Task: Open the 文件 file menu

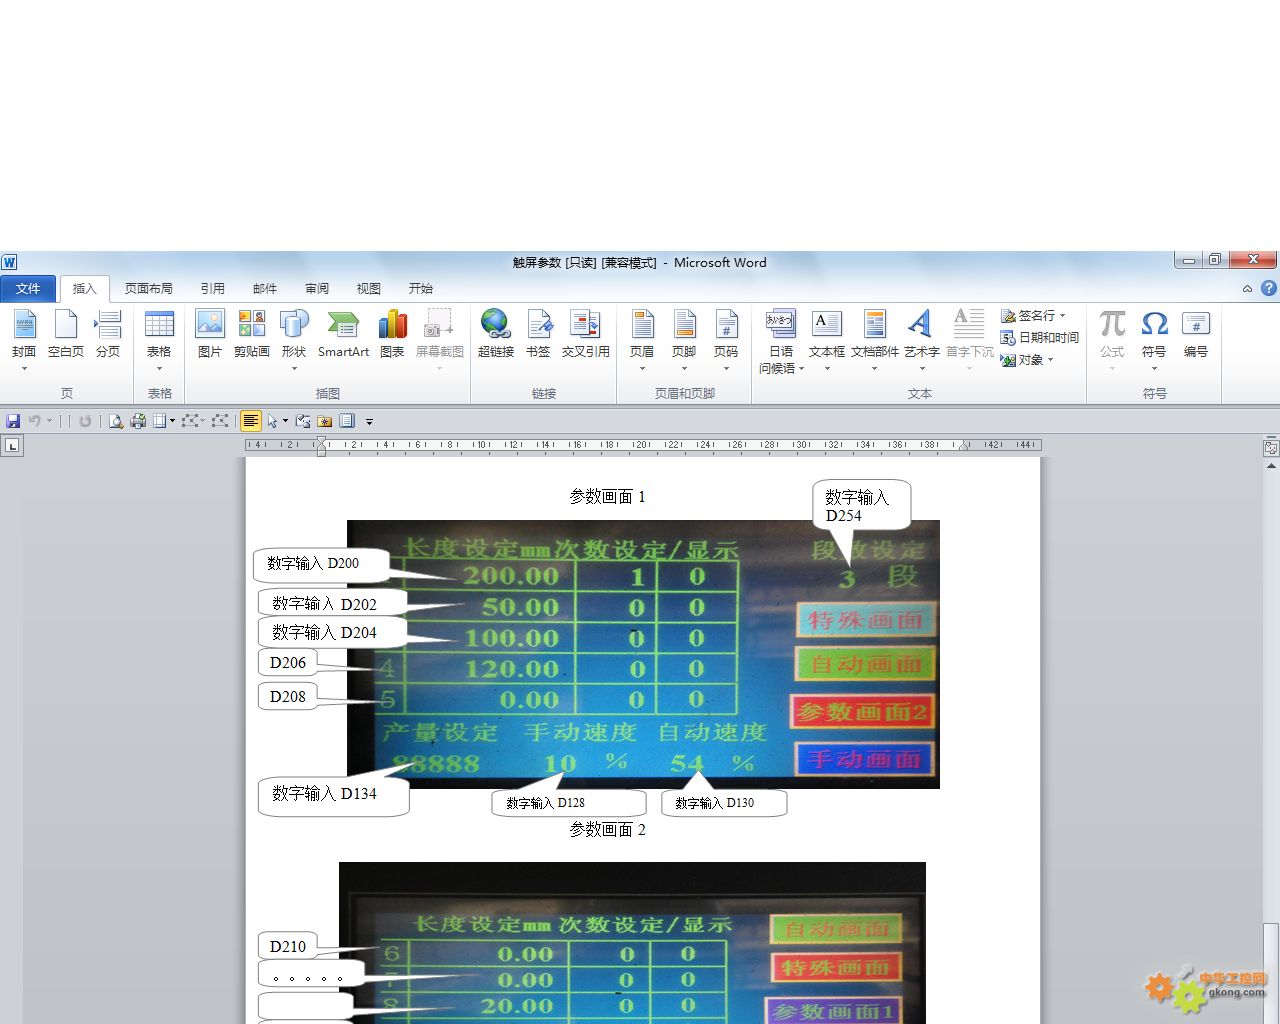Action: (x=28, y=289)
